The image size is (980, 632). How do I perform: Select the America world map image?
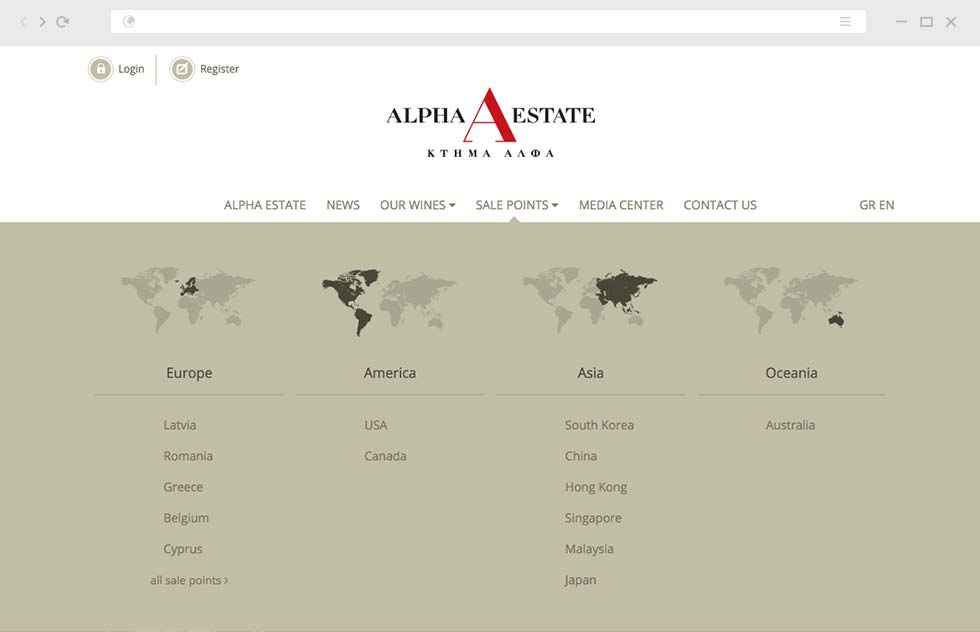coord(389,302)
